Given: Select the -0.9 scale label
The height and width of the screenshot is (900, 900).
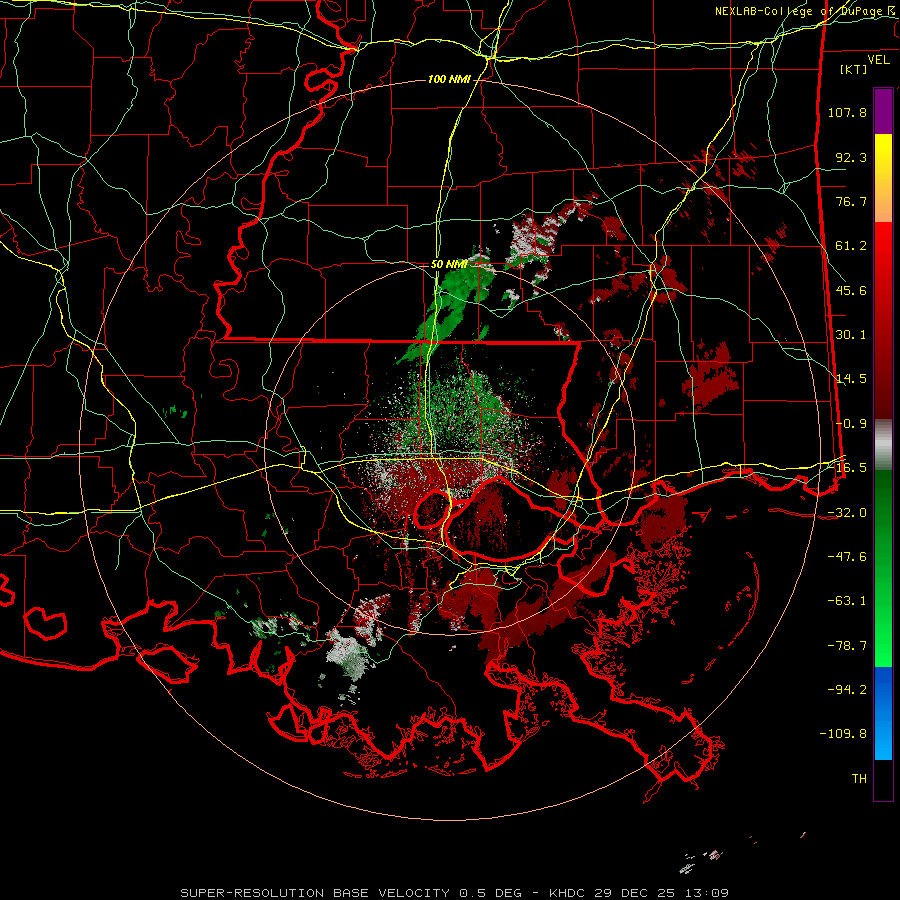Looking at the screenshot, I should (851, 424).
